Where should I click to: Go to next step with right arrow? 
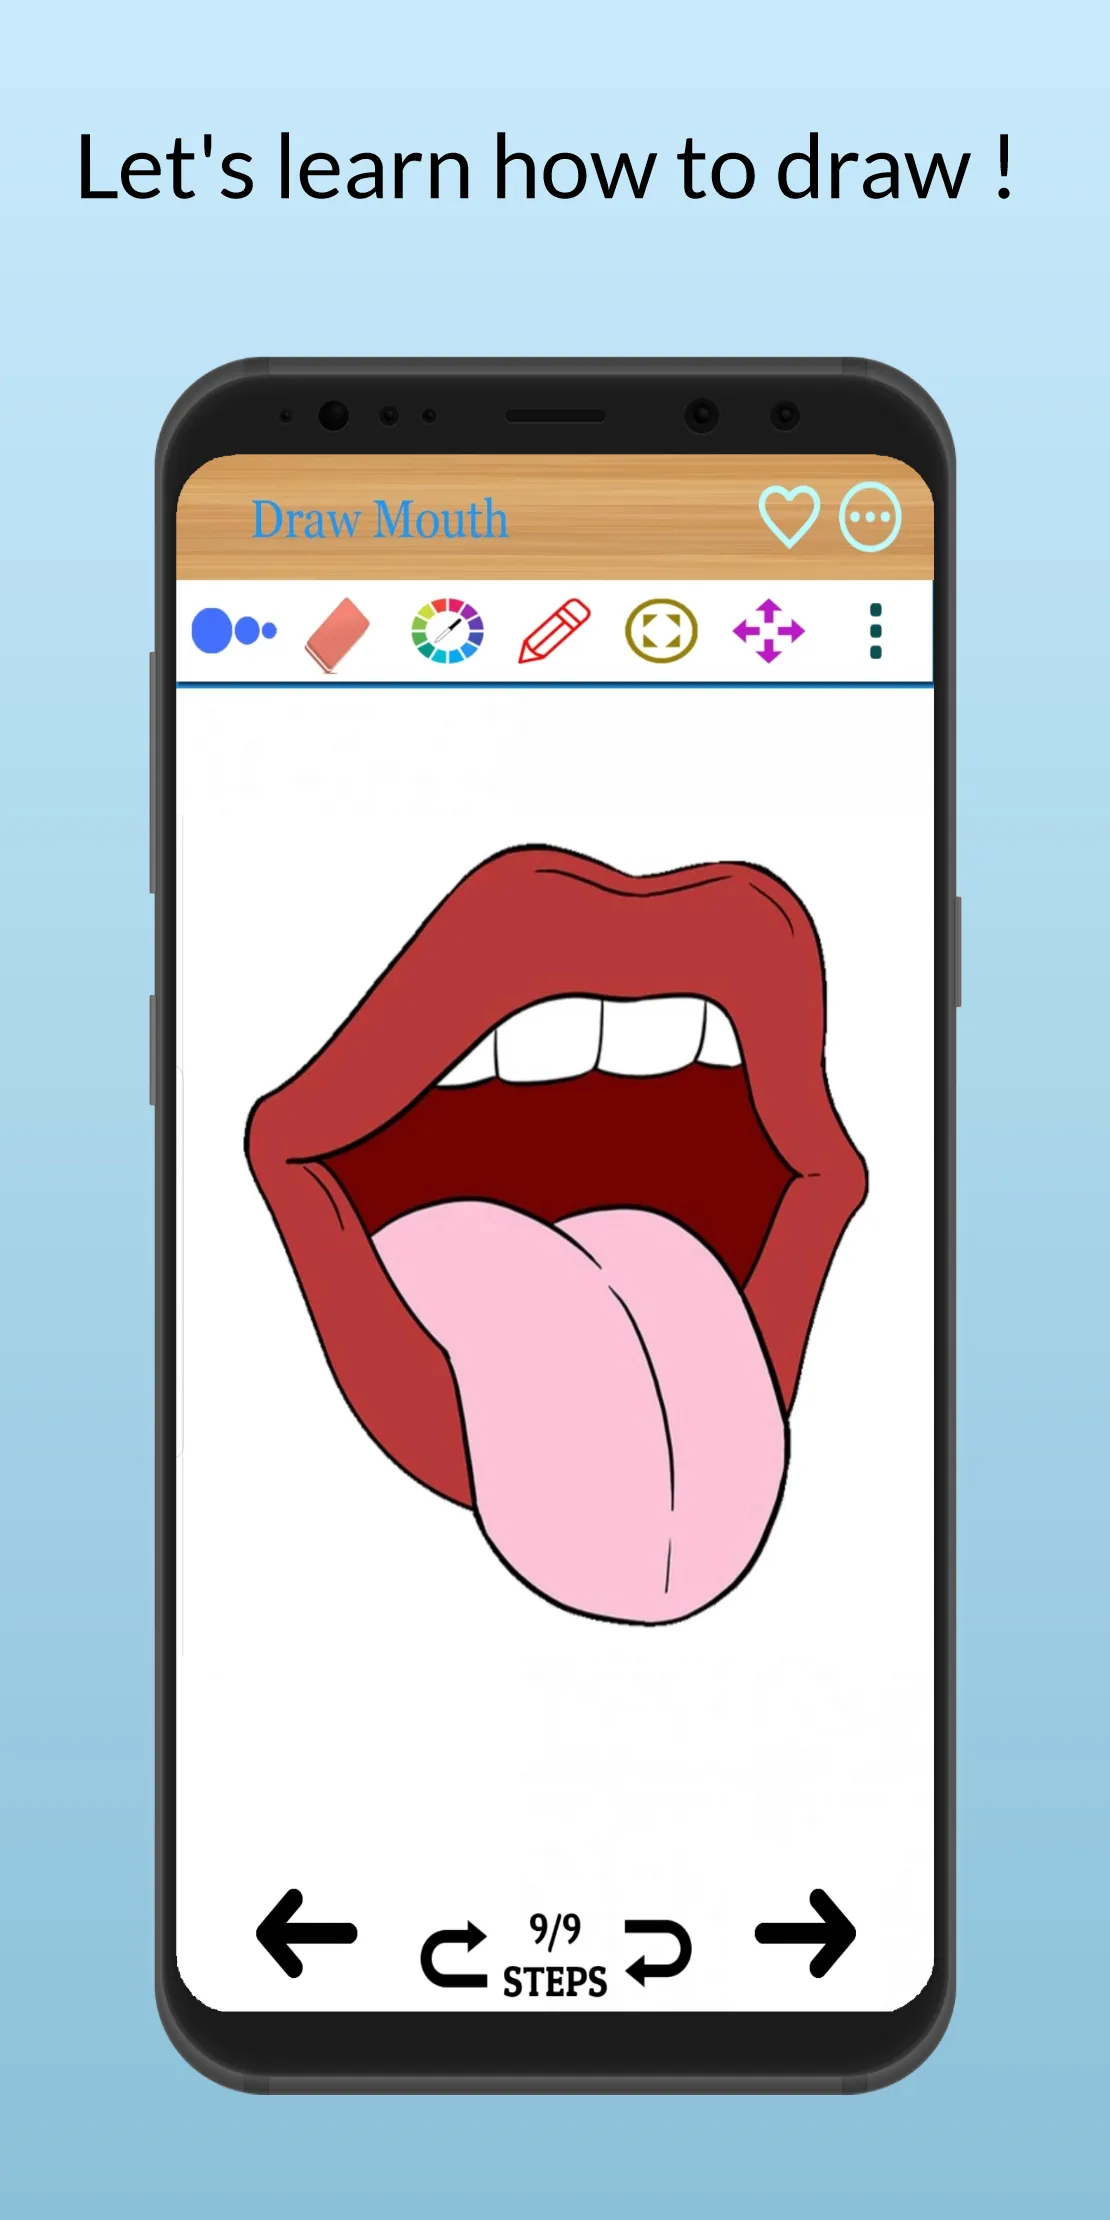click(x=805, y=1933)
